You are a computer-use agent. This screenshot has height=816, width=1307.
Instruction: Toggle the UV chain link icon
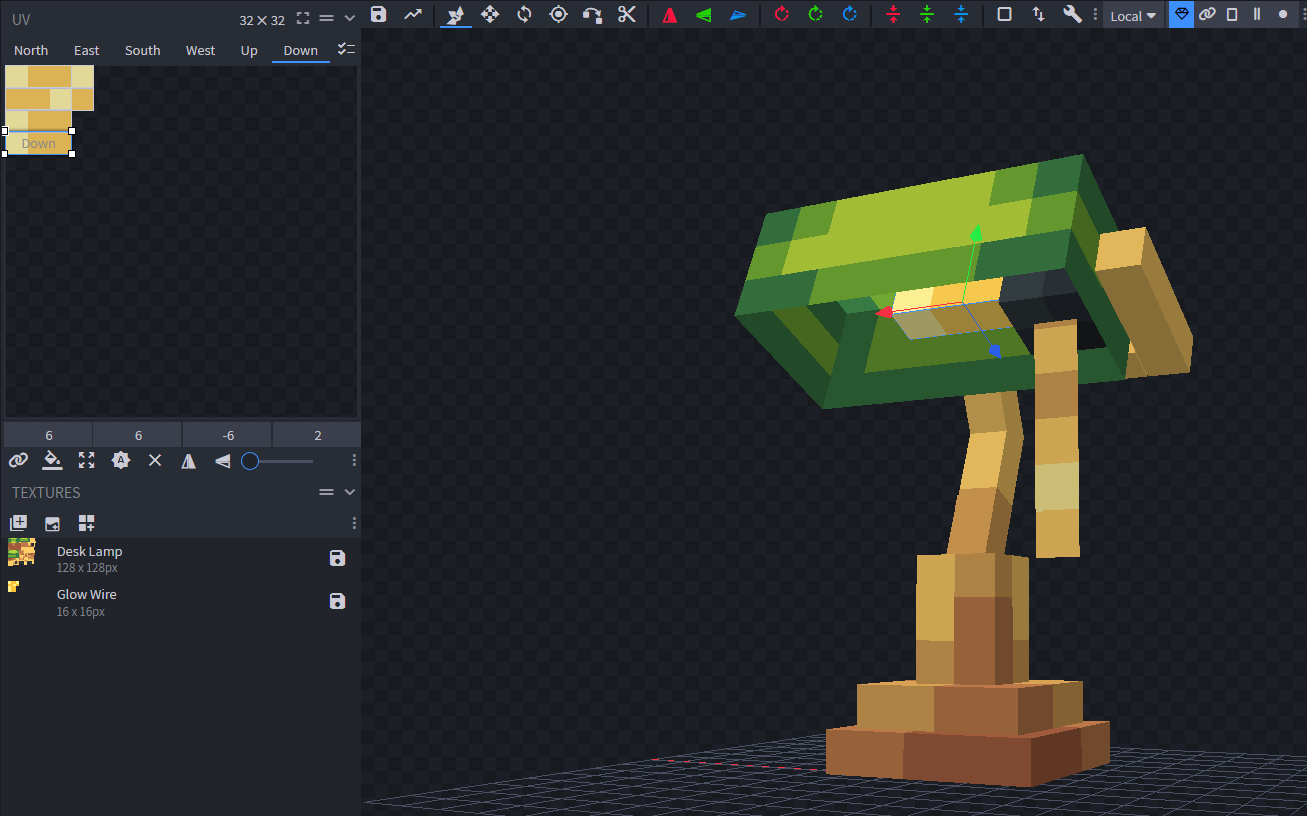coord(18,460)
